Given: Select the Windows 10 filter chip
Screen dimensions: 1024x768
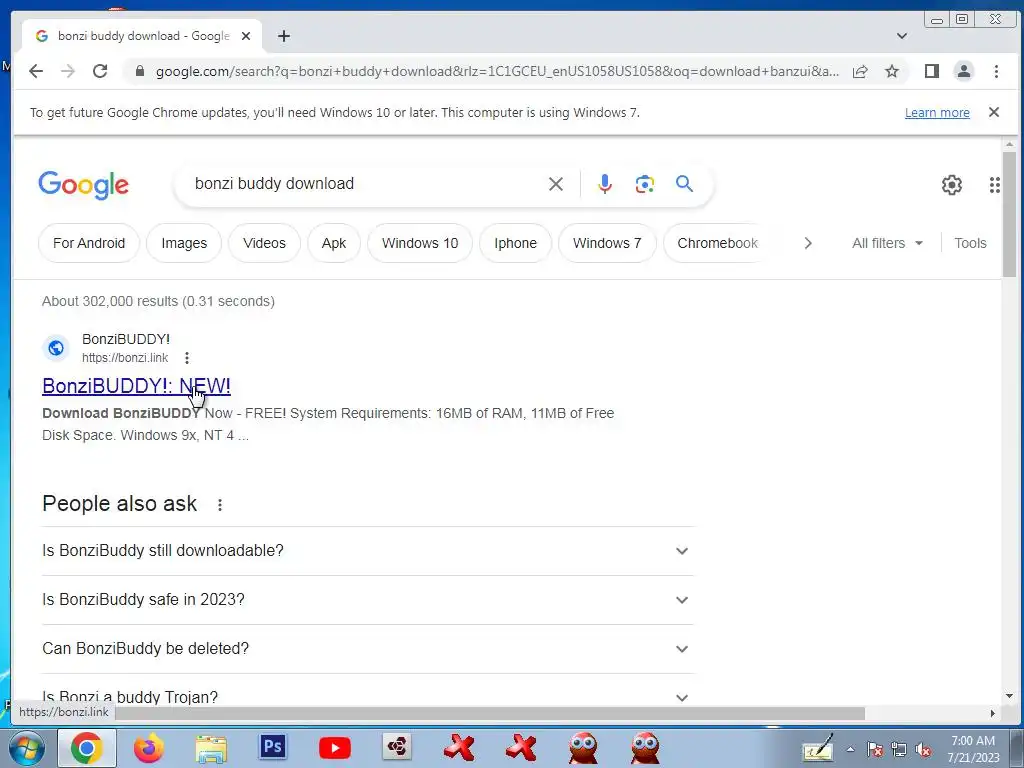Looking at the screenshot, I should click(420, 243).
